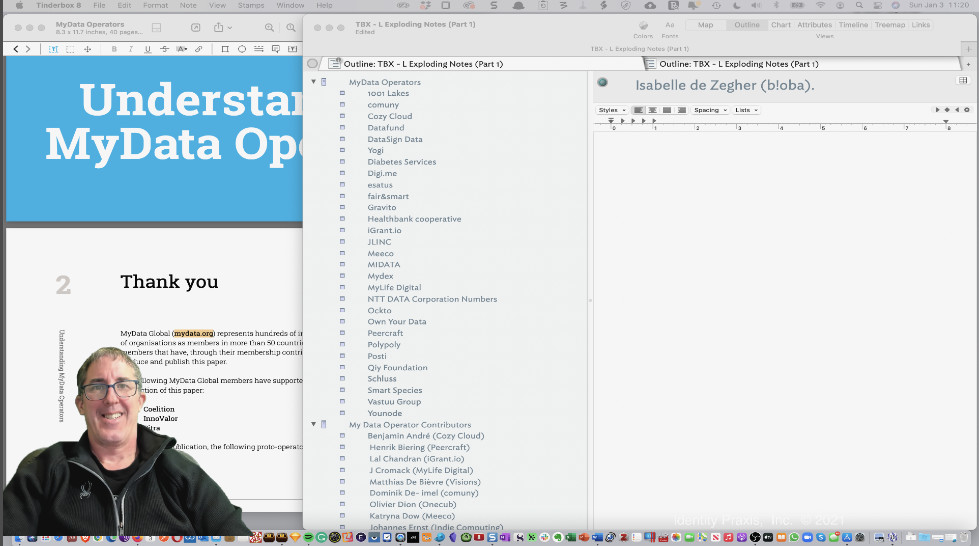The image size is (979, 546).
Task: Select Katryna Dow (Meeco) note
Action: 411,515
